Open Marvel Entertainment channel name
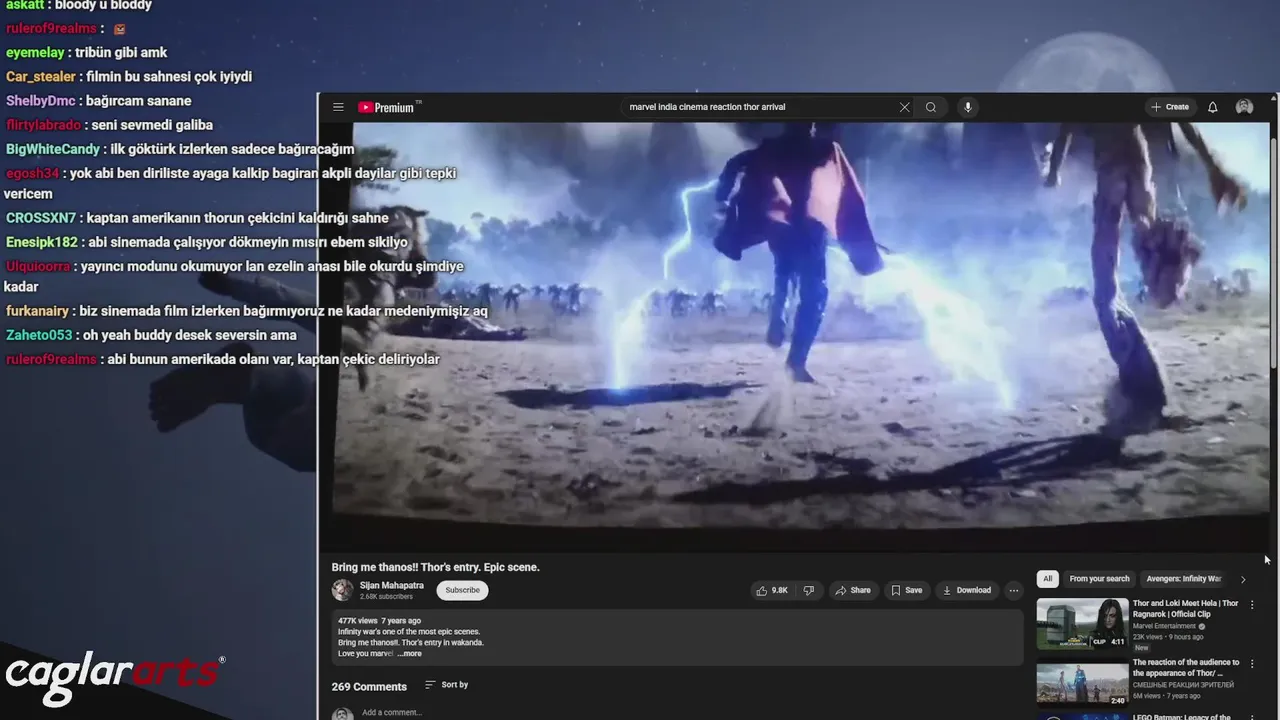 (x=1164, y=626)
